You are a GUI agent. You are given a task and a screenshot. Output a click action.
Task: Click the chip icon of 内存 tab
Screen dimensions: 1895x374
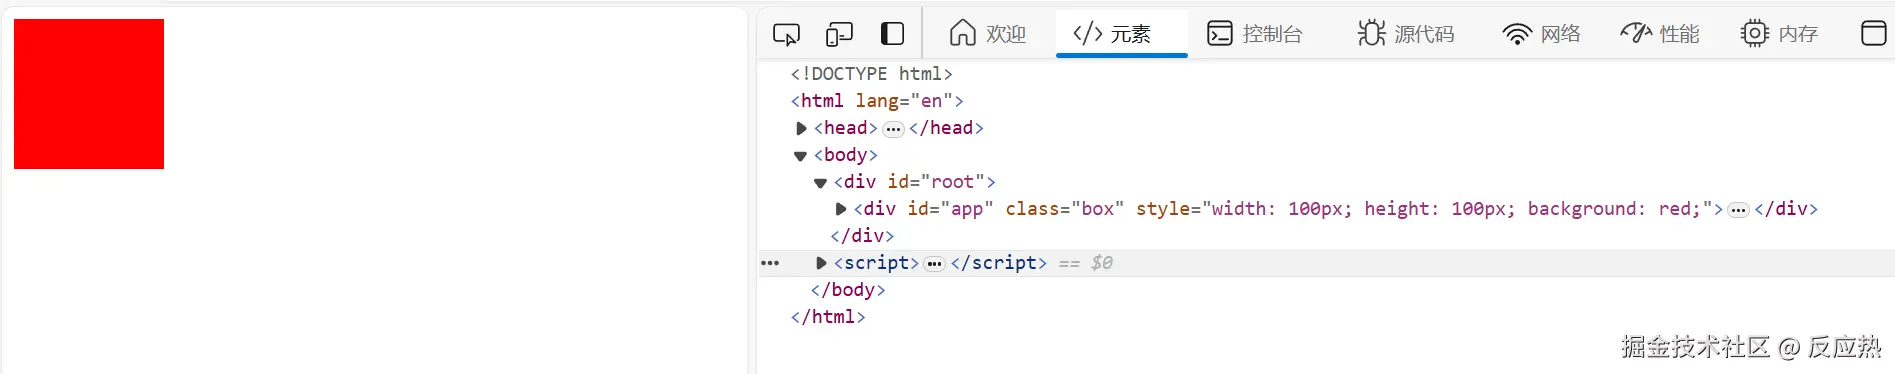pos(1755,34)
